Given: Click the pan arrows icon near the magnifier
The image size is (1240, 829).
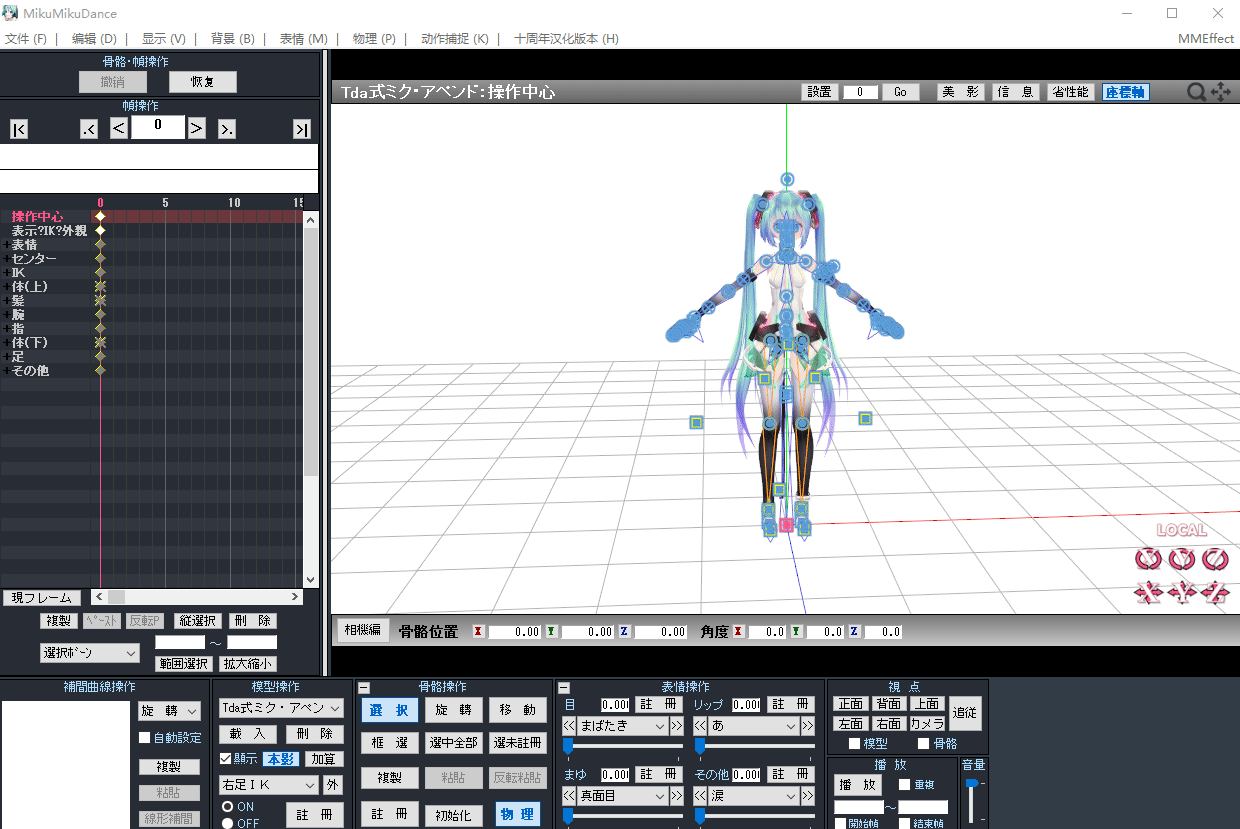Looking at the screenshot, I should pos(1220,91).
